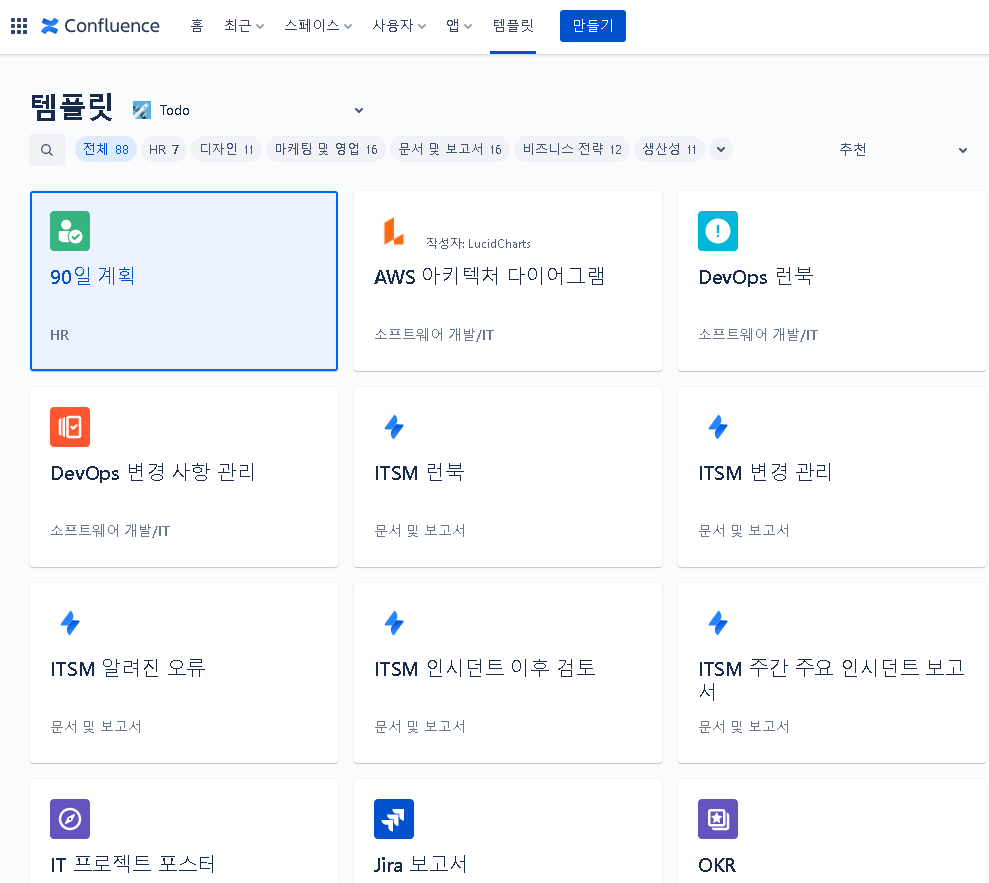Filter templates by 디자인 11

226,149
